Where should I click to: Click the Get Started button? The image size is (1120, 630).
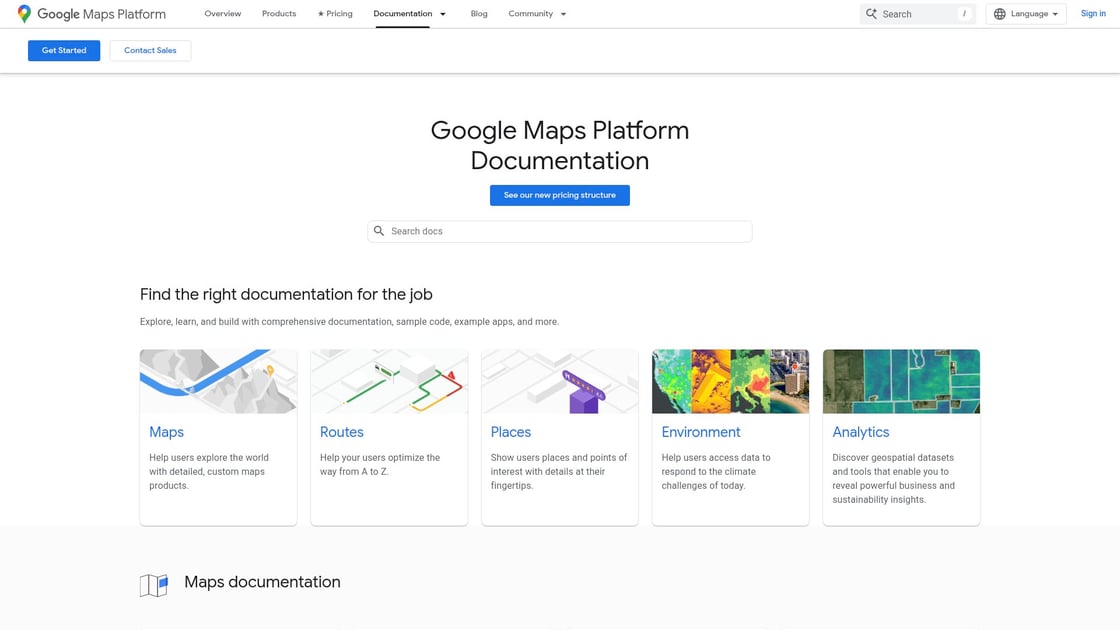64,51
